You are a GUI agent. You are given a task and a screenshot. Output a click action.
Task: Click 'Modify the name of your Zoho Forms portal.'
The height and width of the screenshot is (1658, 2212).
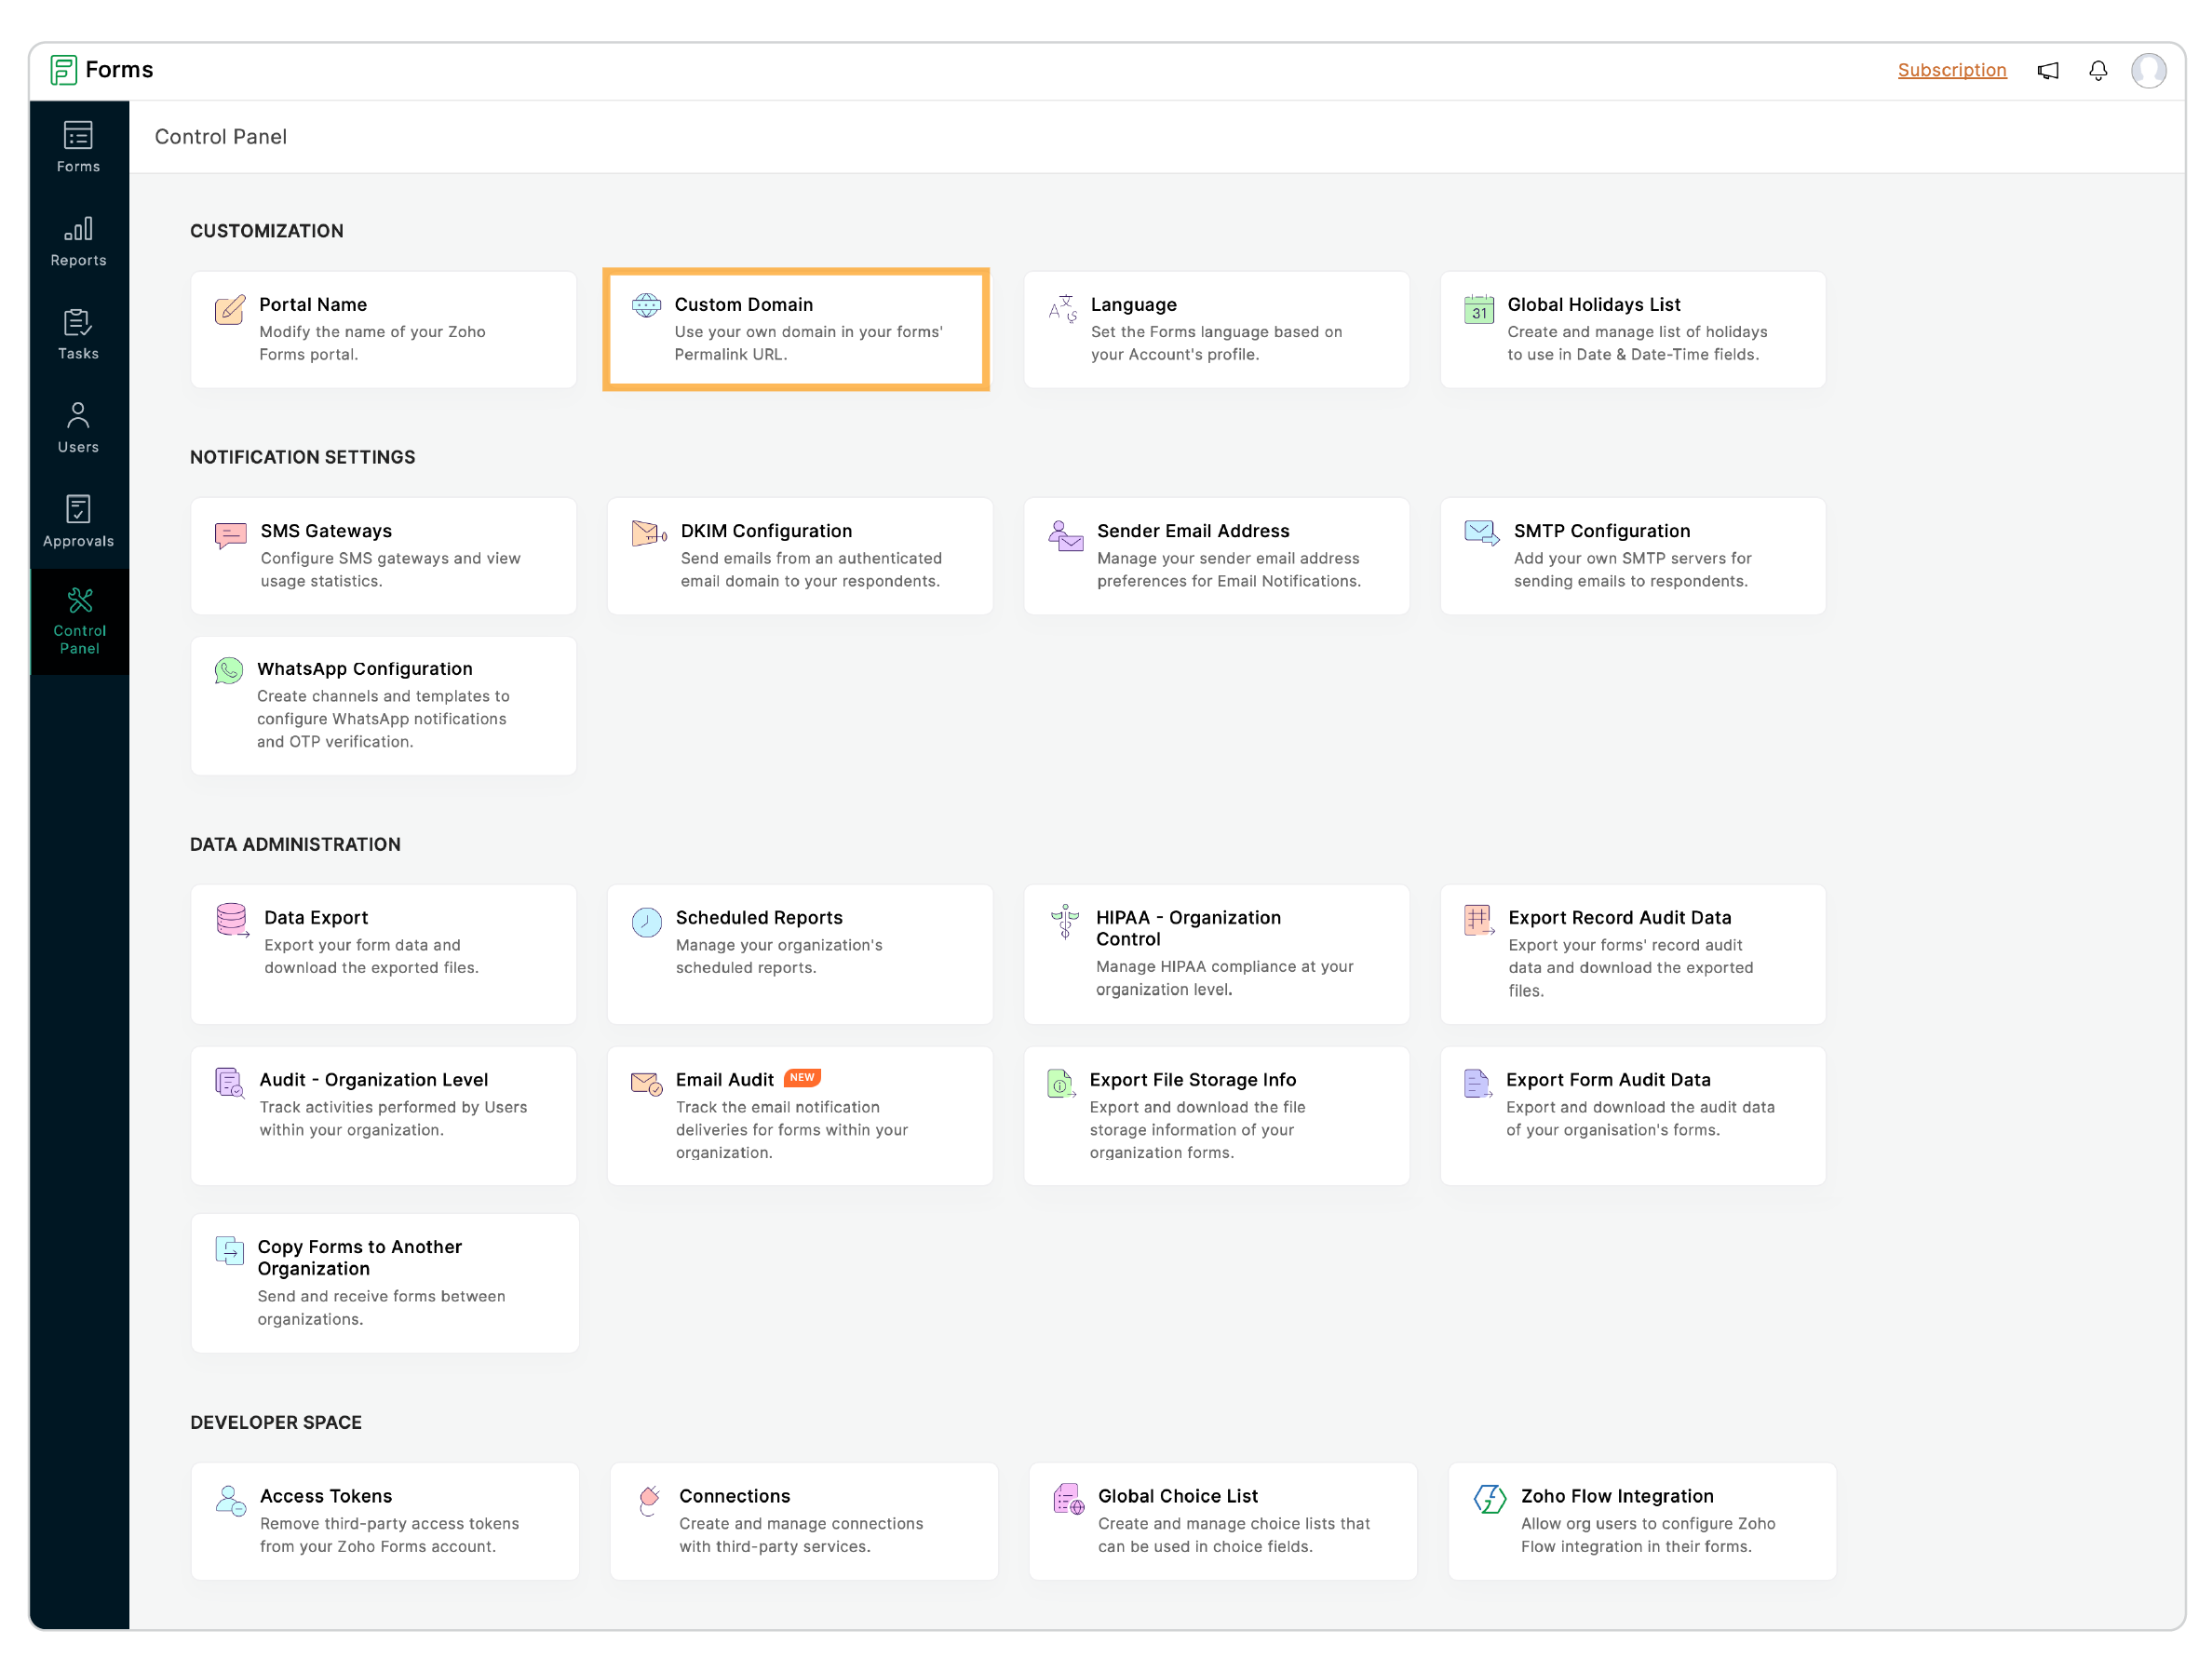pyautogui.click(x=372, y=343)
